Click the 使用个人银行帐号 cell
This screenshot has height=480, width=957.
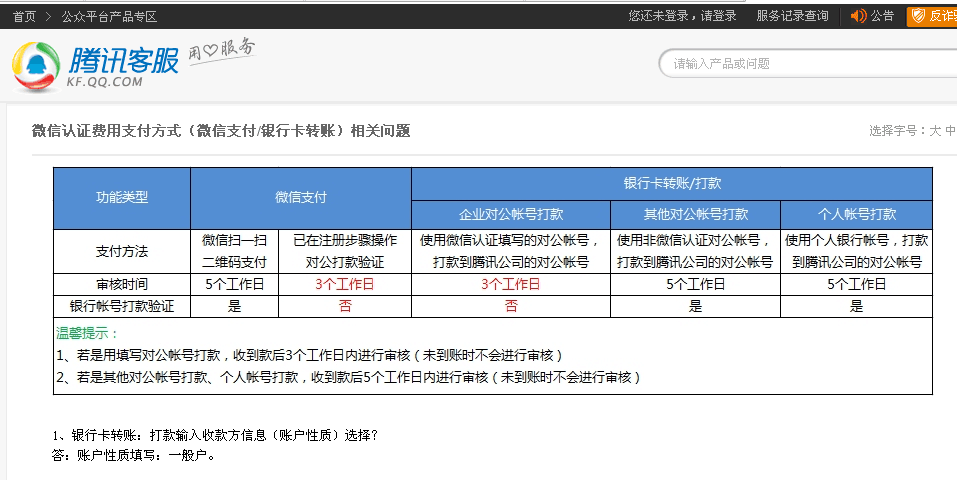pos(856,252)
